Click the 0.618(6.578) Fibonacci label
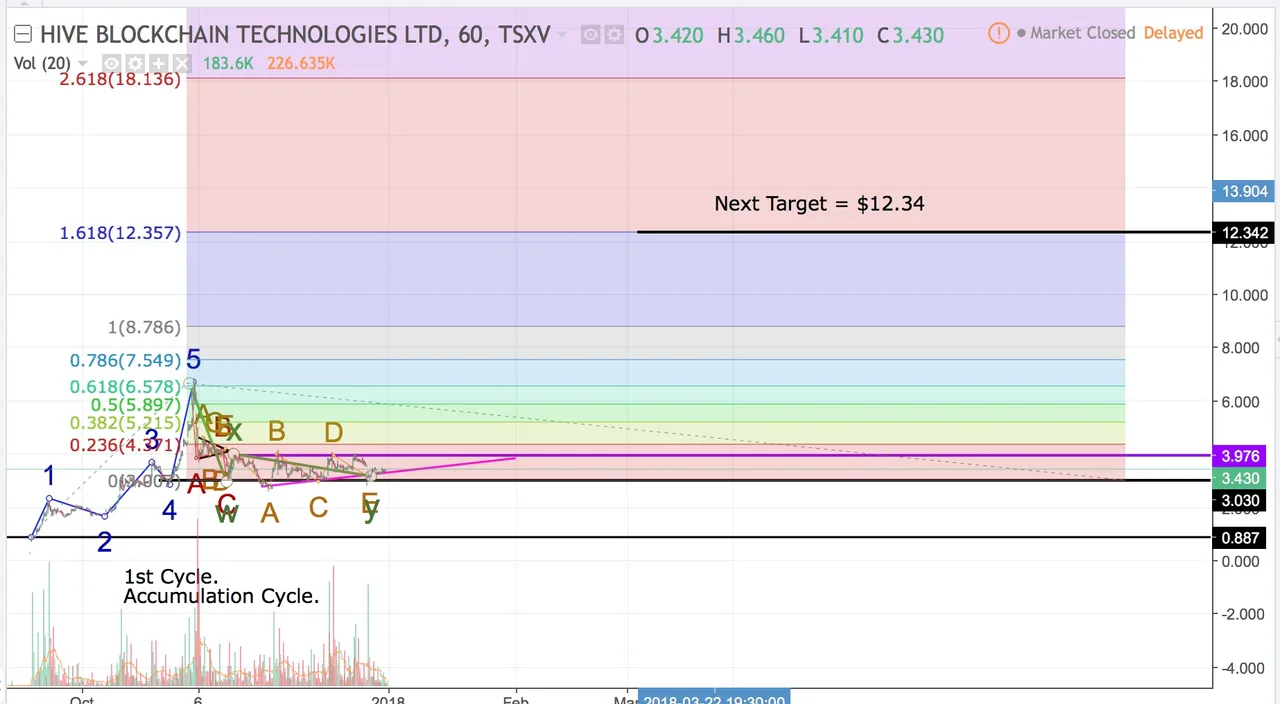Viewport: 1280px width, 704px height. [x=125, y=387]
